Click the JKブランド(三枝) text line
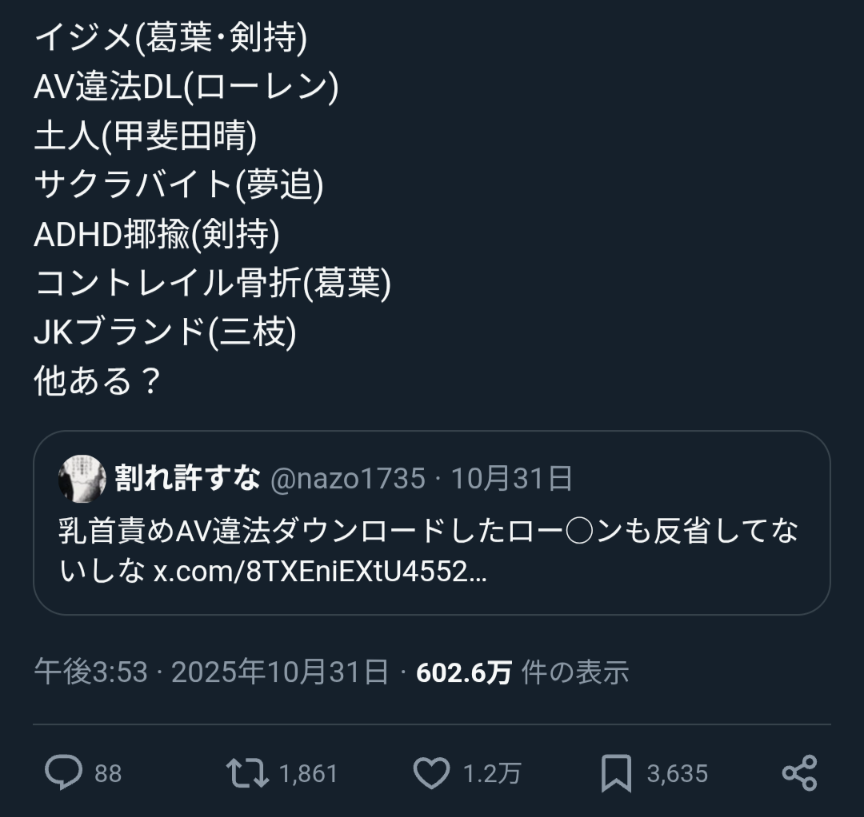The image size is (864, 817). [165, 332]
